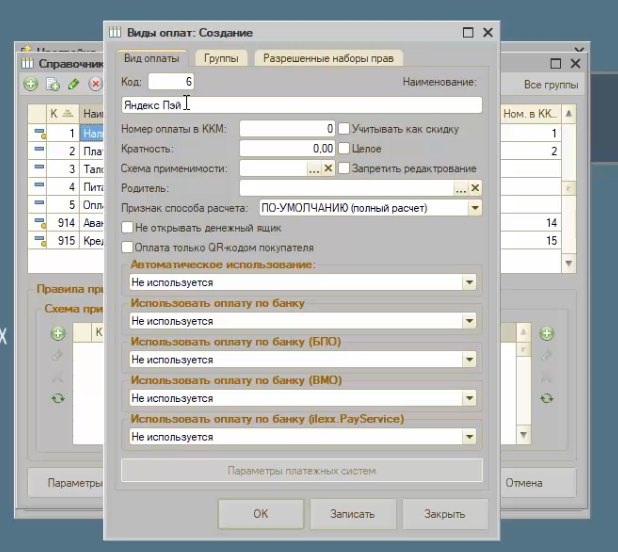Open ilexx.PayService payment dropdown
This screenshot has height=552, width=618.
[469, 437]
